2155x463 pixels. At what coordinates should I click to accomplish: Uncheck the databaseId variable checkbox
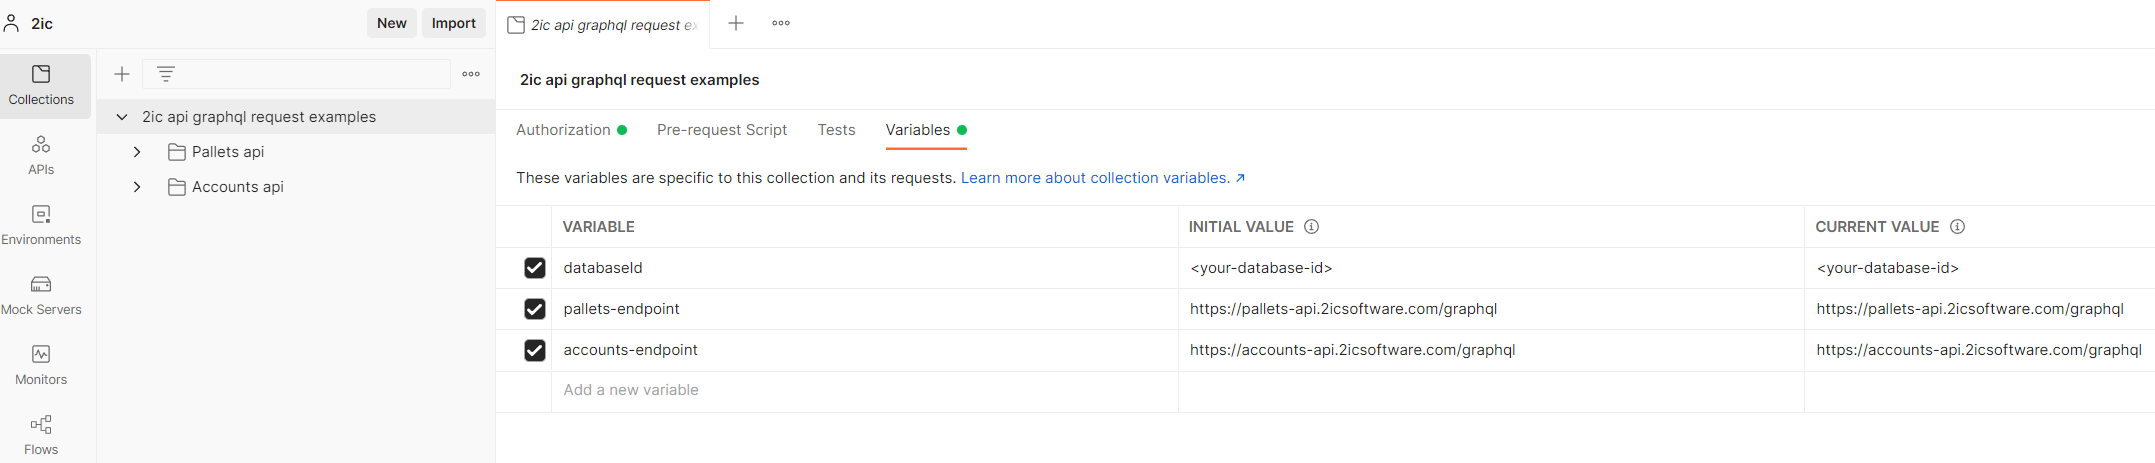pos(535,268)
